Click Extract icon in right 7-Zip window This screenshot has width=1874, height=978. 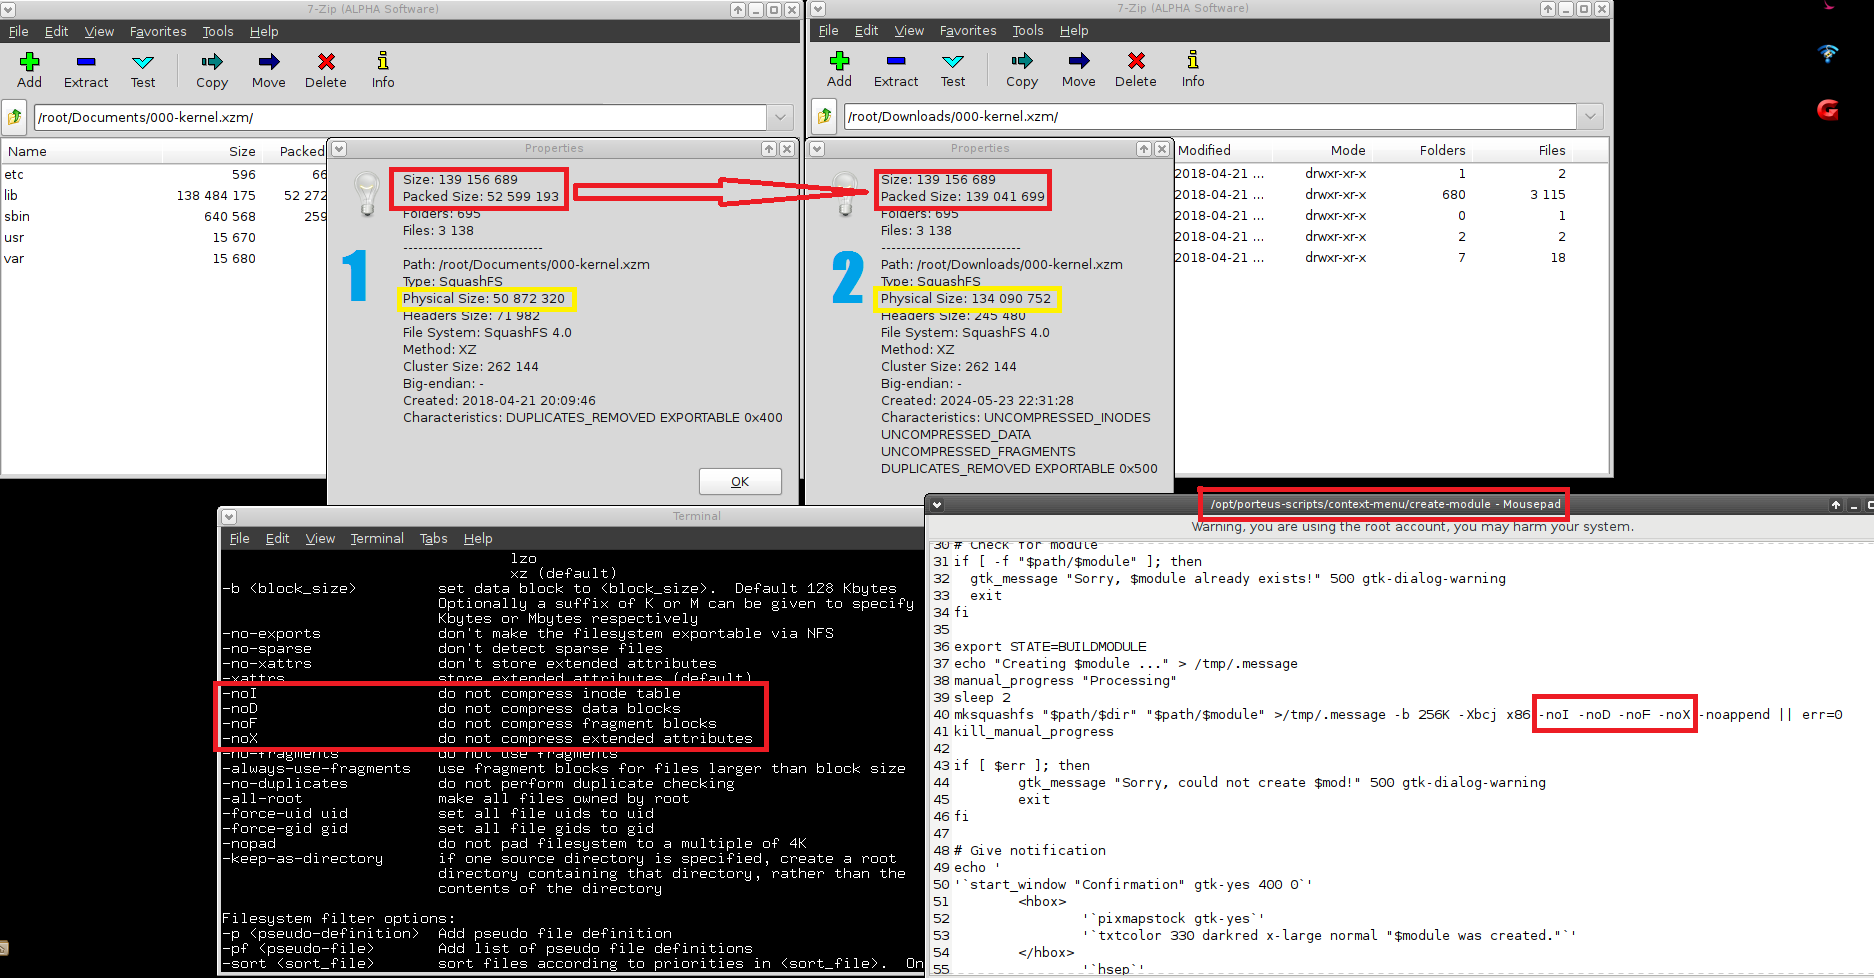tap(896, 61)
